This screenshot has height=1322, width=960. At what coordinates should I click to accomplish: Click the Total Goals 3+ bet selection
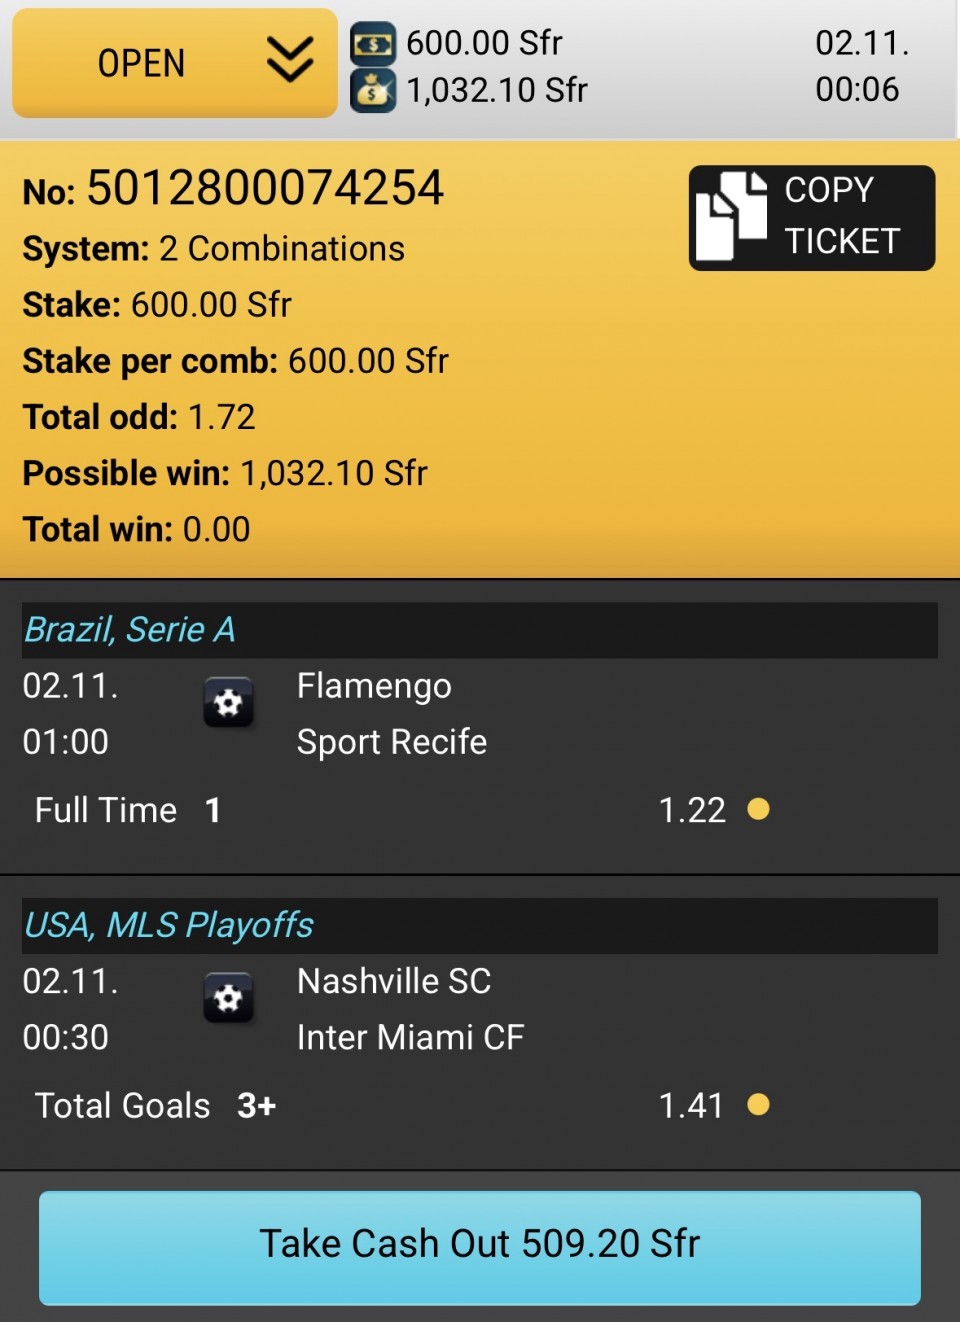coord(155,1105)
